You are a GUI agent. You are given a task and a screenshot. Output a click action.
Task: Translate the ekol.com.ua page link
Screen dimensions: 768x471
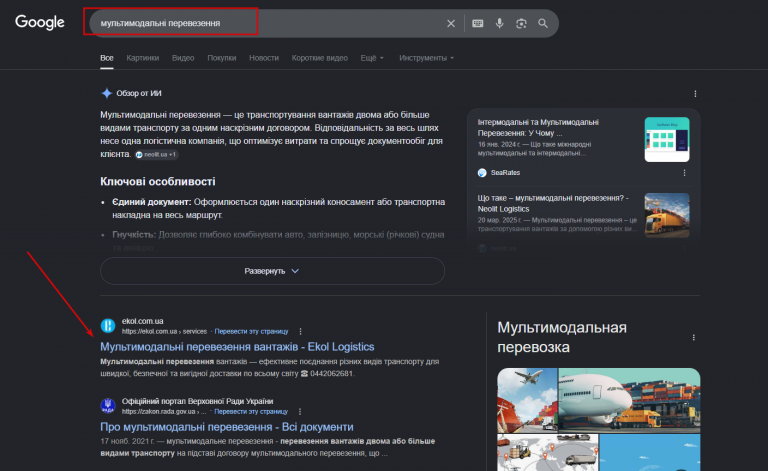tap(251, 331)
